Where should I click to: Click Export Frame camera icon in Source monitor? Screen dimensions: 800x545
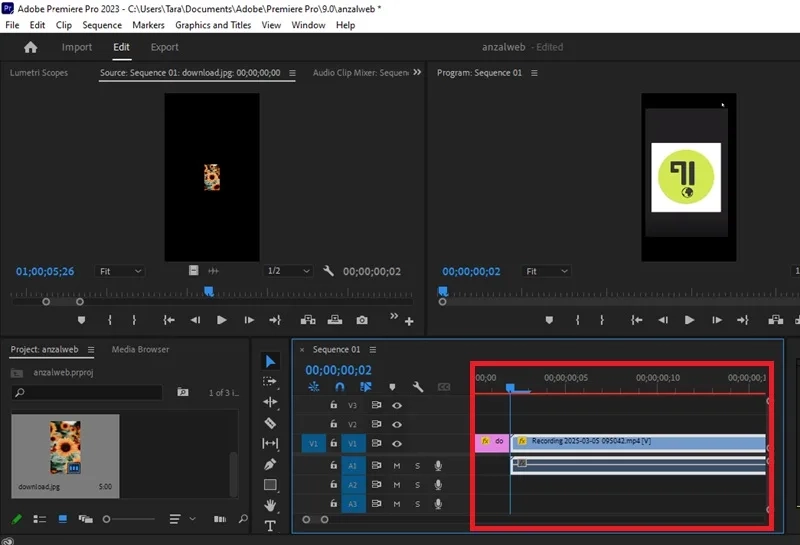pyautogui.click(x=362, y=320)
